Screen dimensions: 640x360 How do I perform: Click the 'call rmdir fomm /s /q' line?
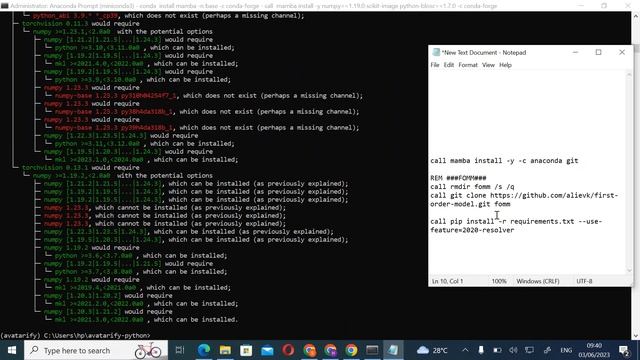pos(472,187)
